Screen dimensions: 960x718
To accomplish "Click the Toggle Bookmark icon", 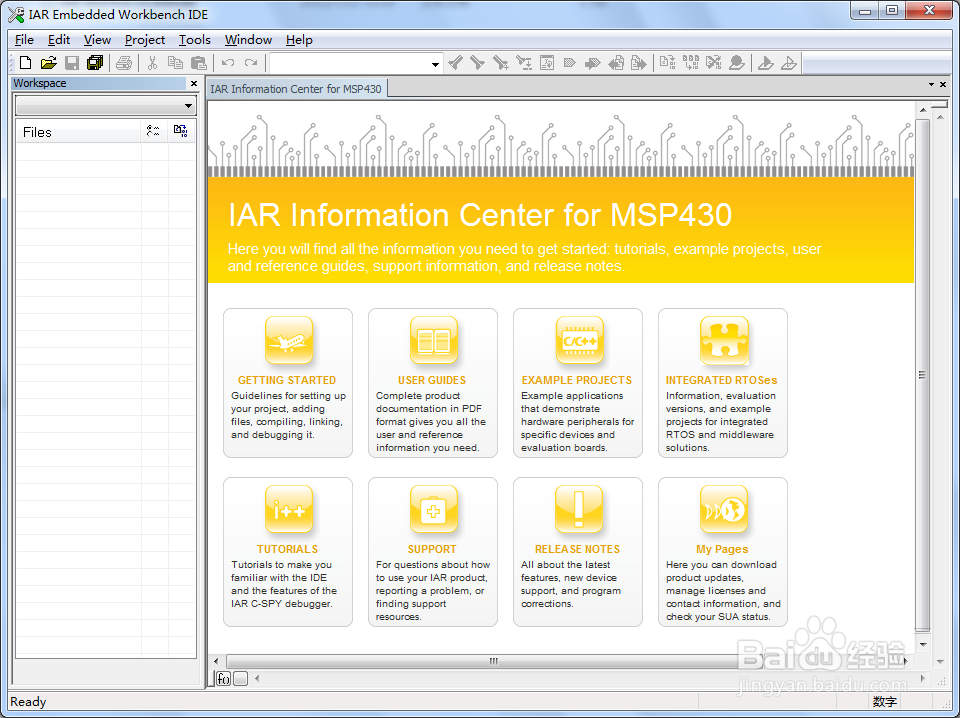I will pos(569,62).
